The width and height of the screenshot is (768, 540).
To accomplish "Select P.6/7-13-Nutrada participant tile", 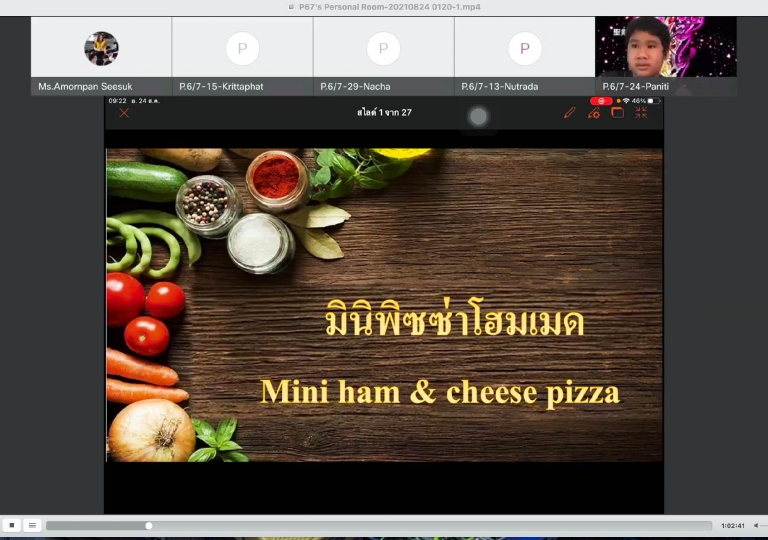I will 525,56.
